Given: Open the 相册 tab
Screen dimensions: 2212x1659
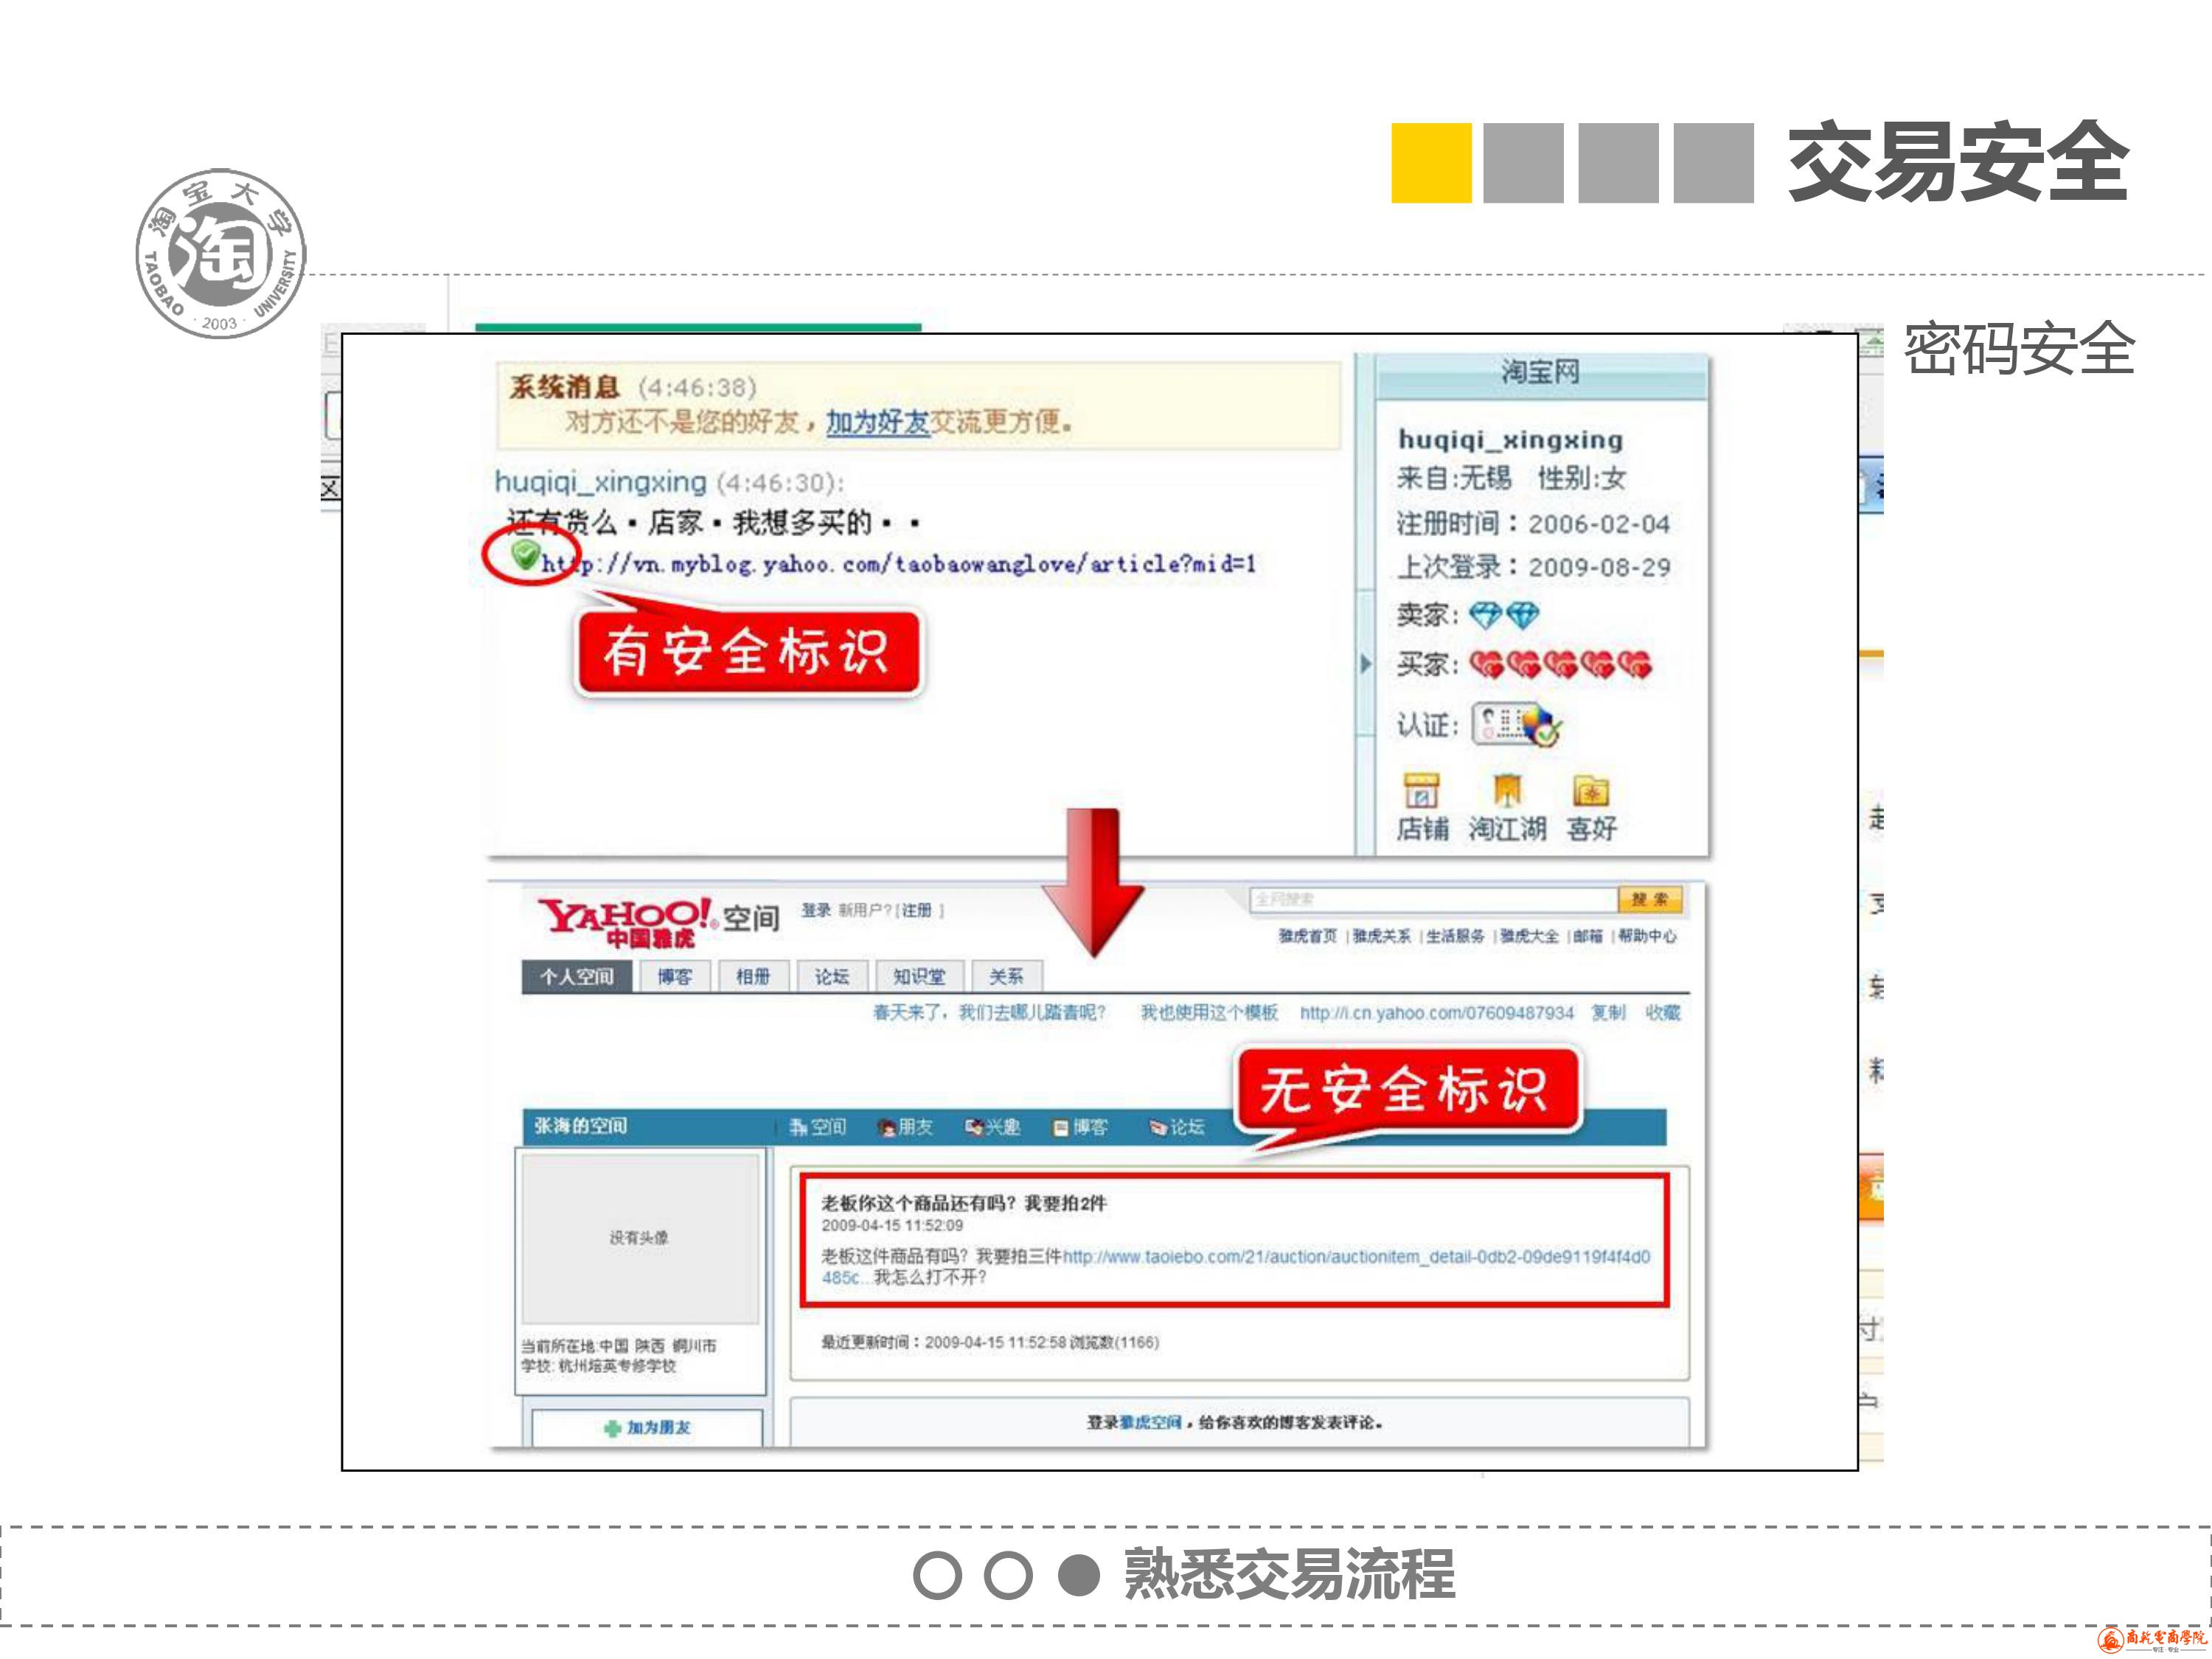Looking at the screenshot, I should 753,976.
